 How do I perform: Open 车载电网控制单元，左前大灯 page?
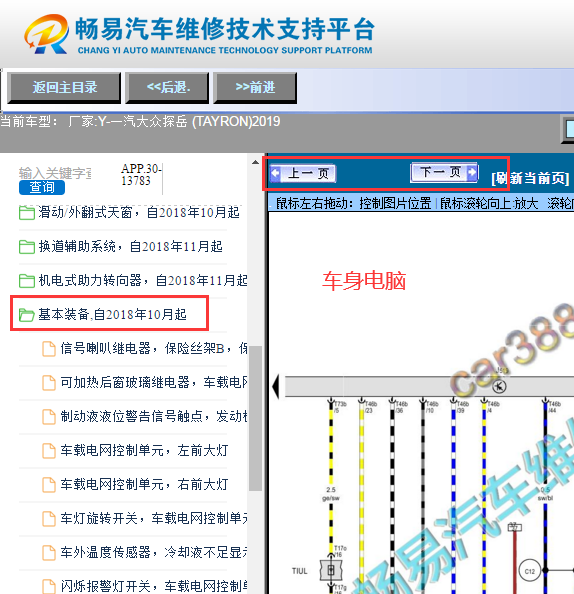144,450
